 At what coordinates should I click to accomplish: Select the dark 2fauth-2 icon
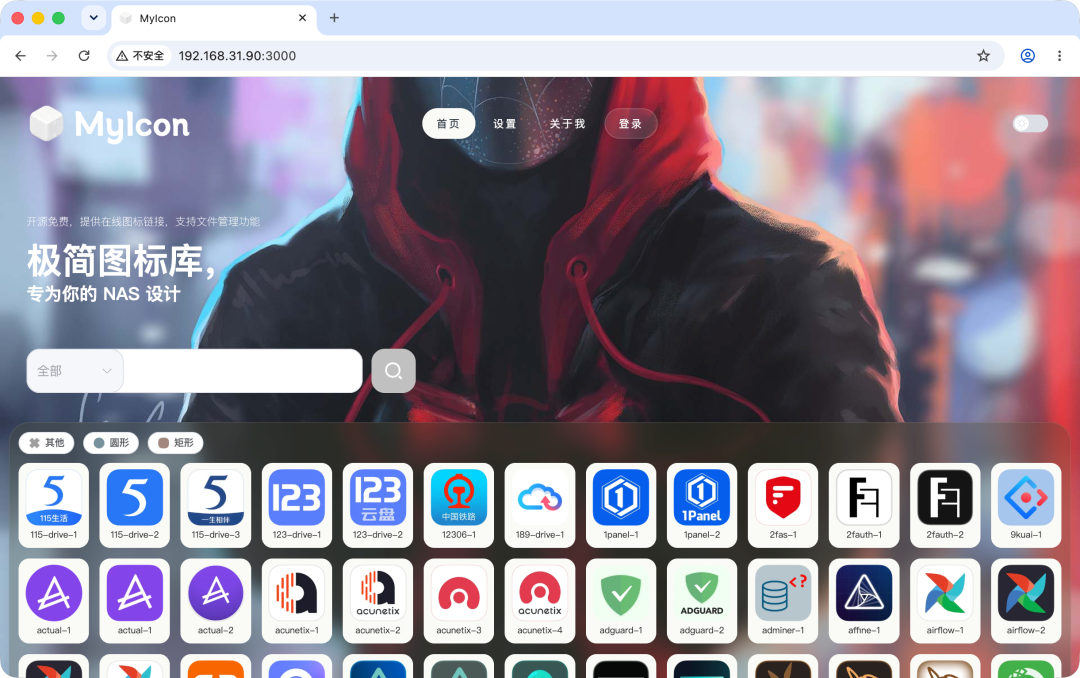(x=945, y=505)
